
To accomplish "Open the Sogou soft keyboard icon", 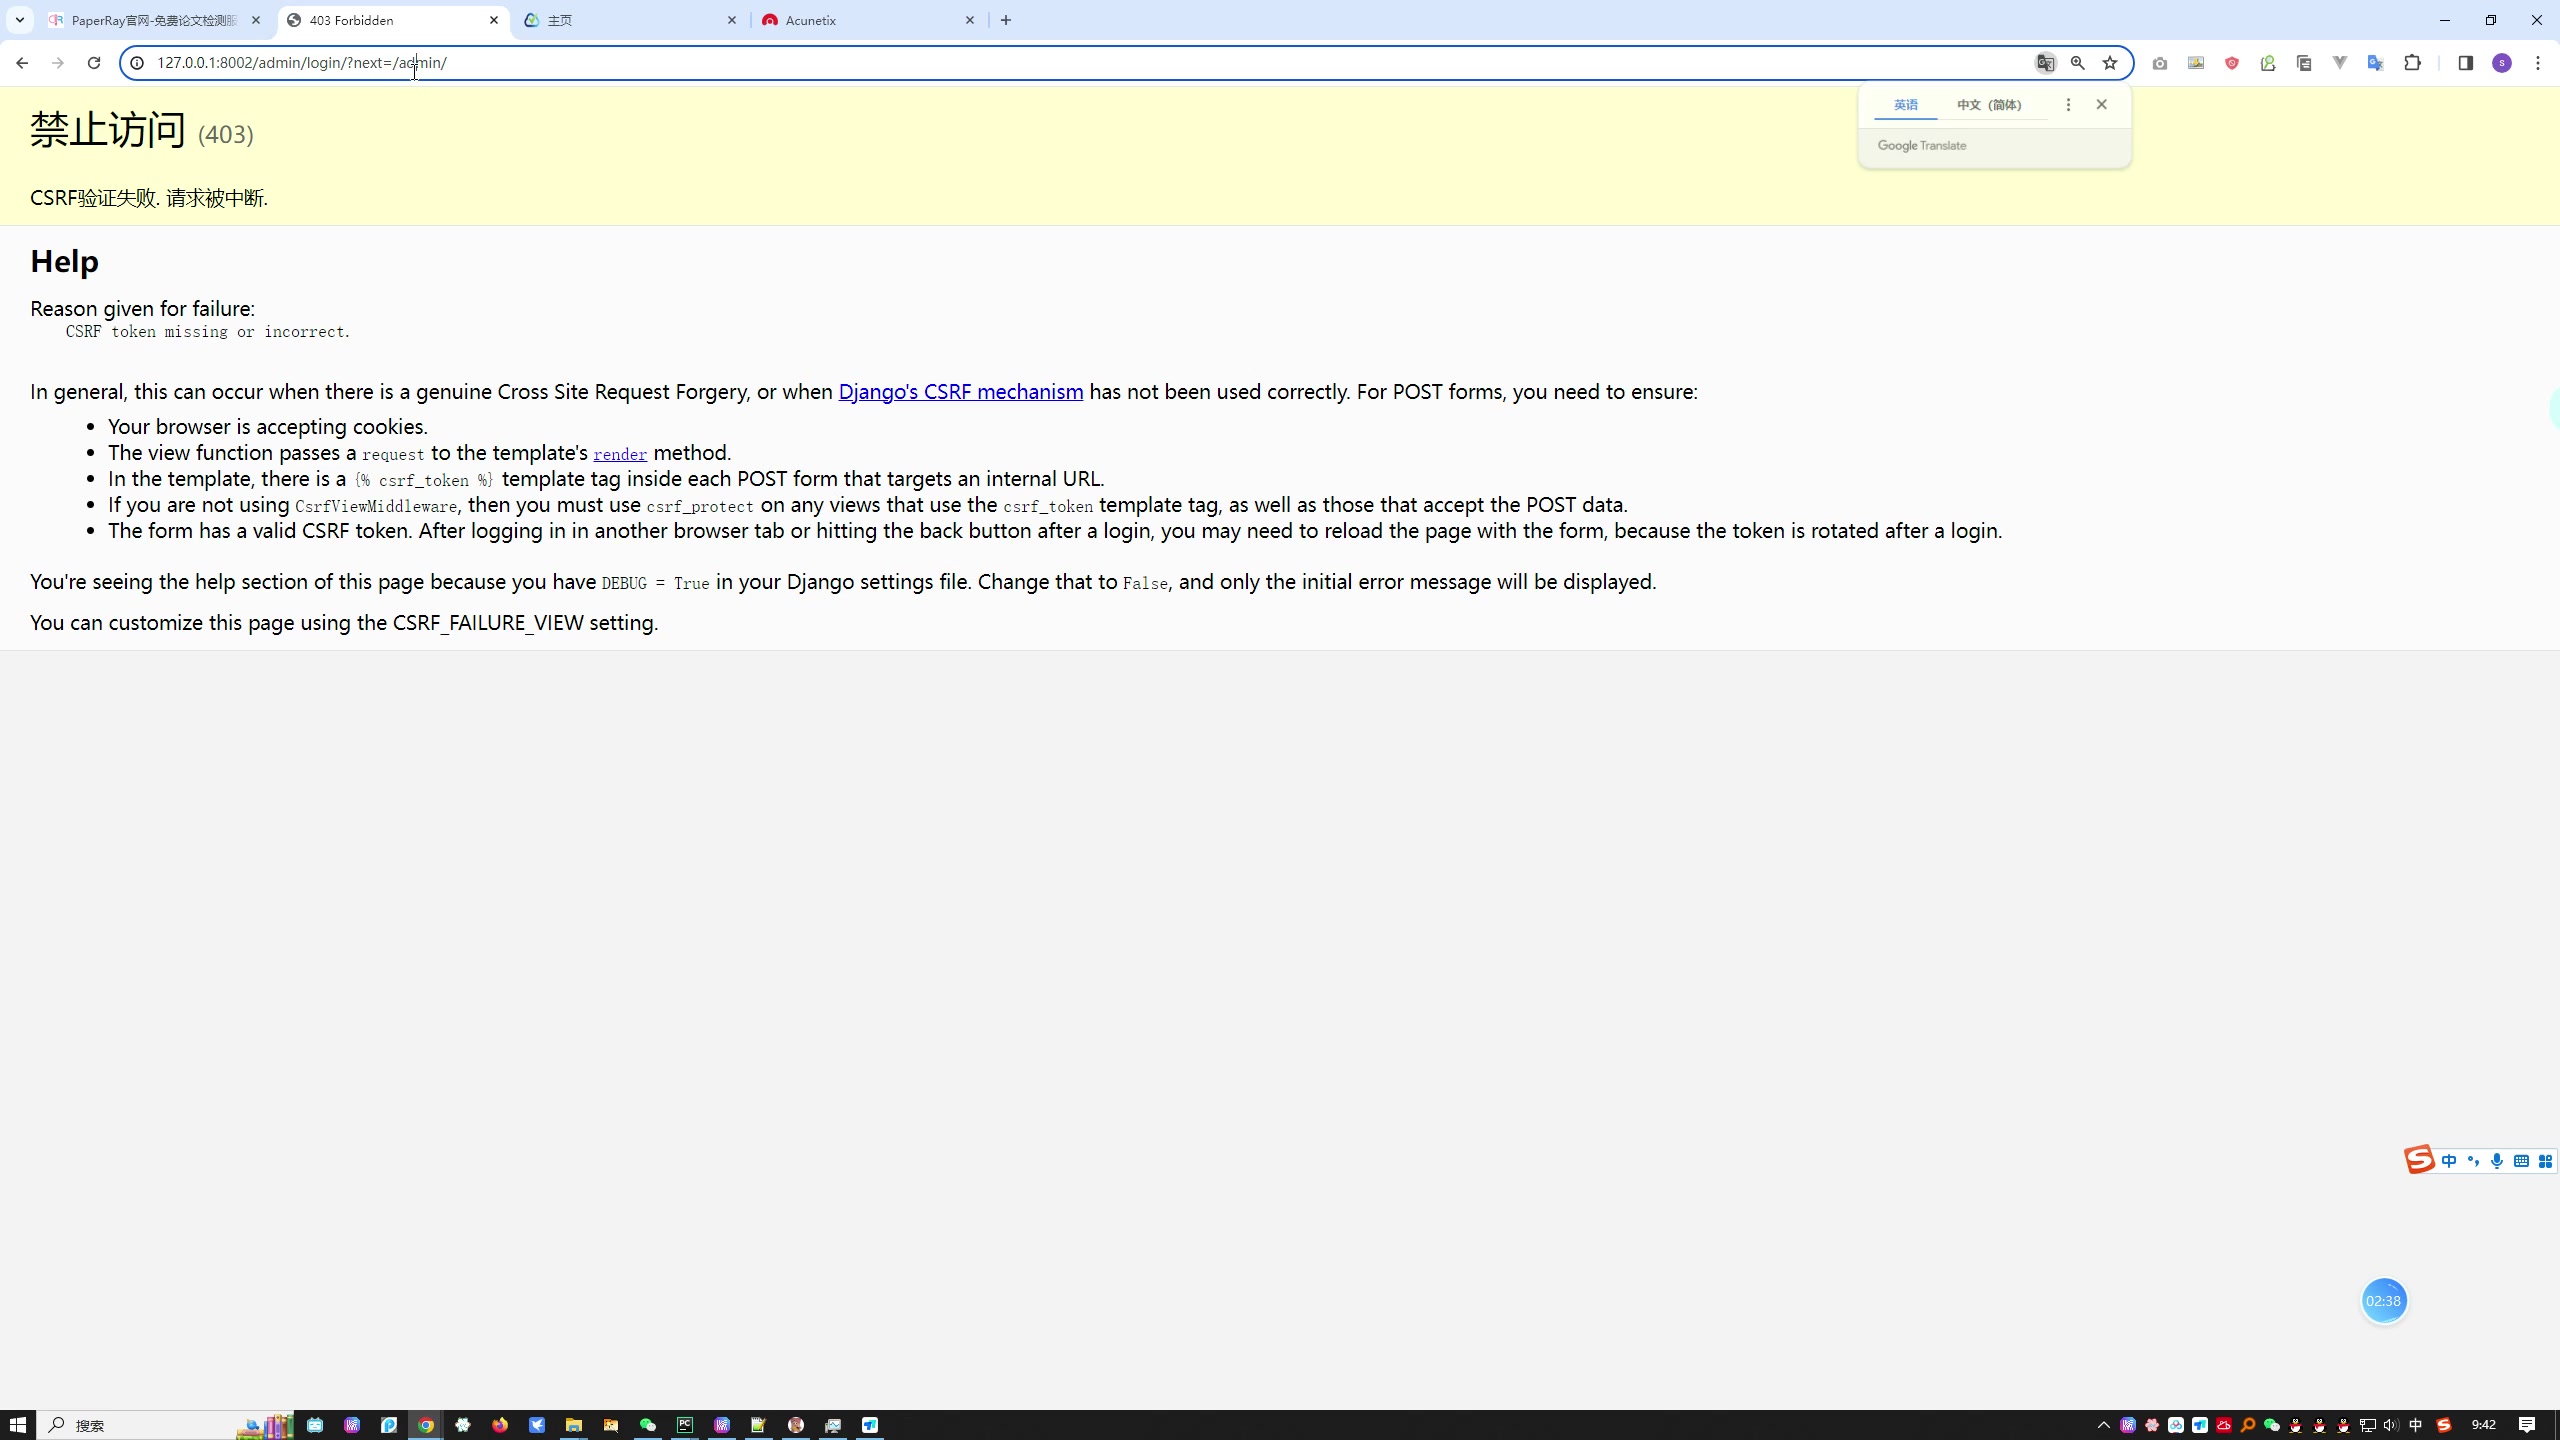I will (2521, 1161).
